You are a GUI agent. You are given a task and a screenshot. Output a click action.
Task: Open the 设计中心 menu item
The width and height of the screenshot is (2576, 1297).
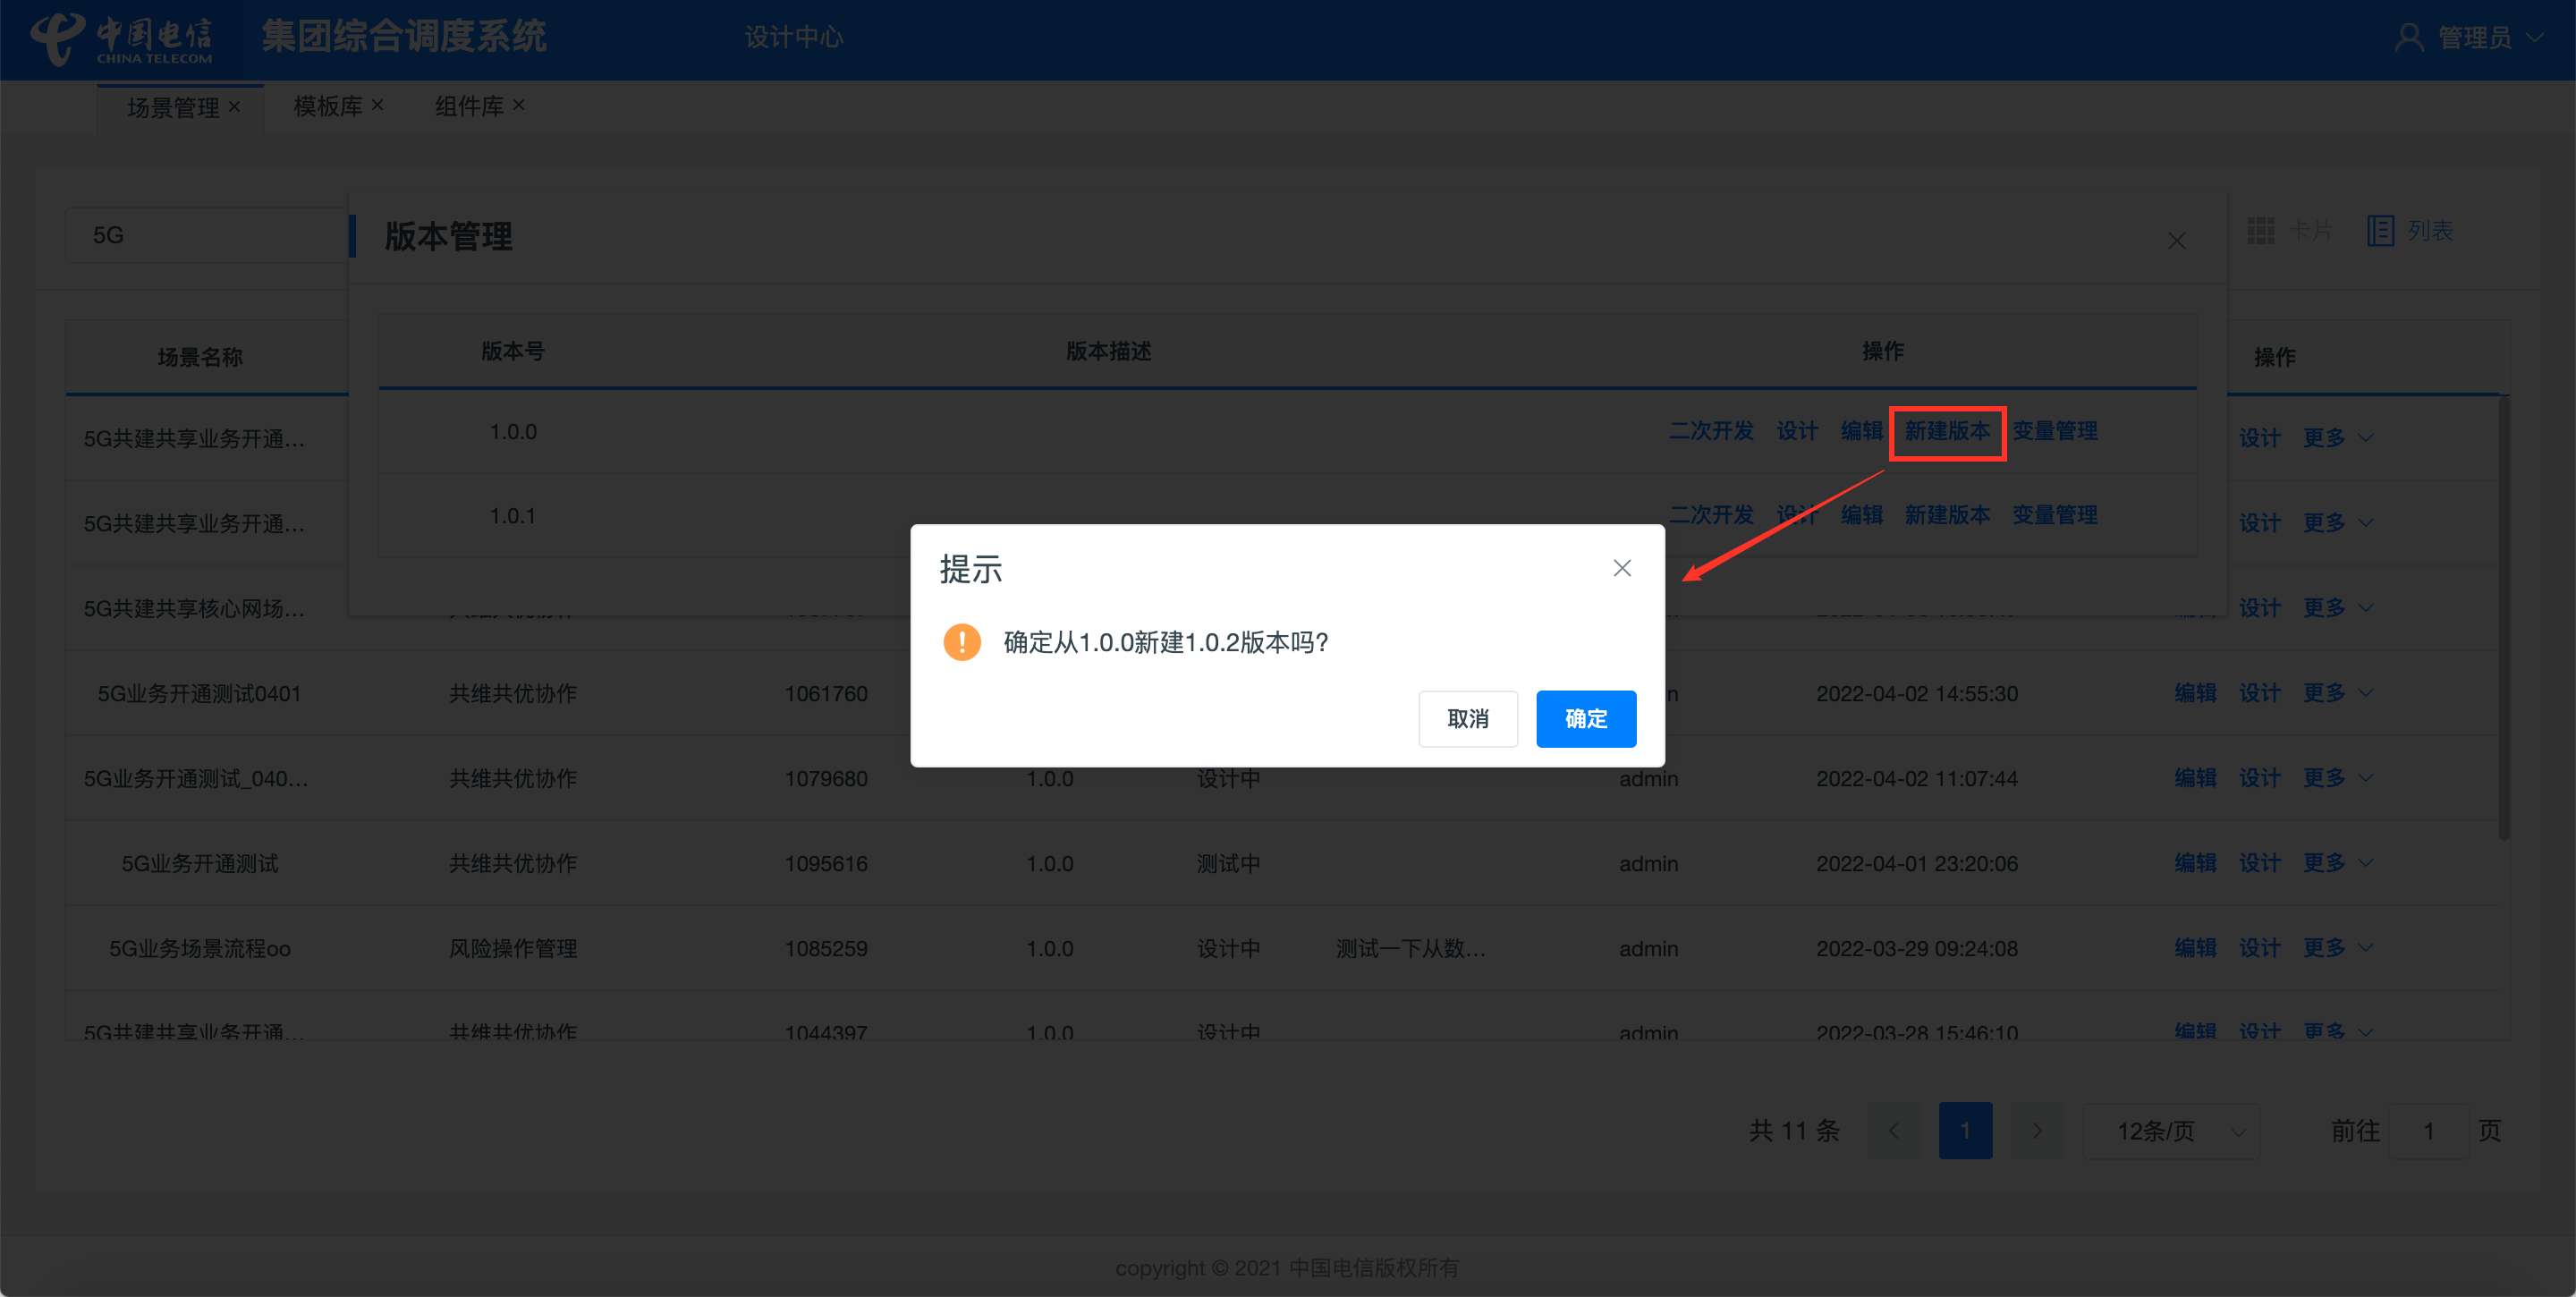coord(793,38)
